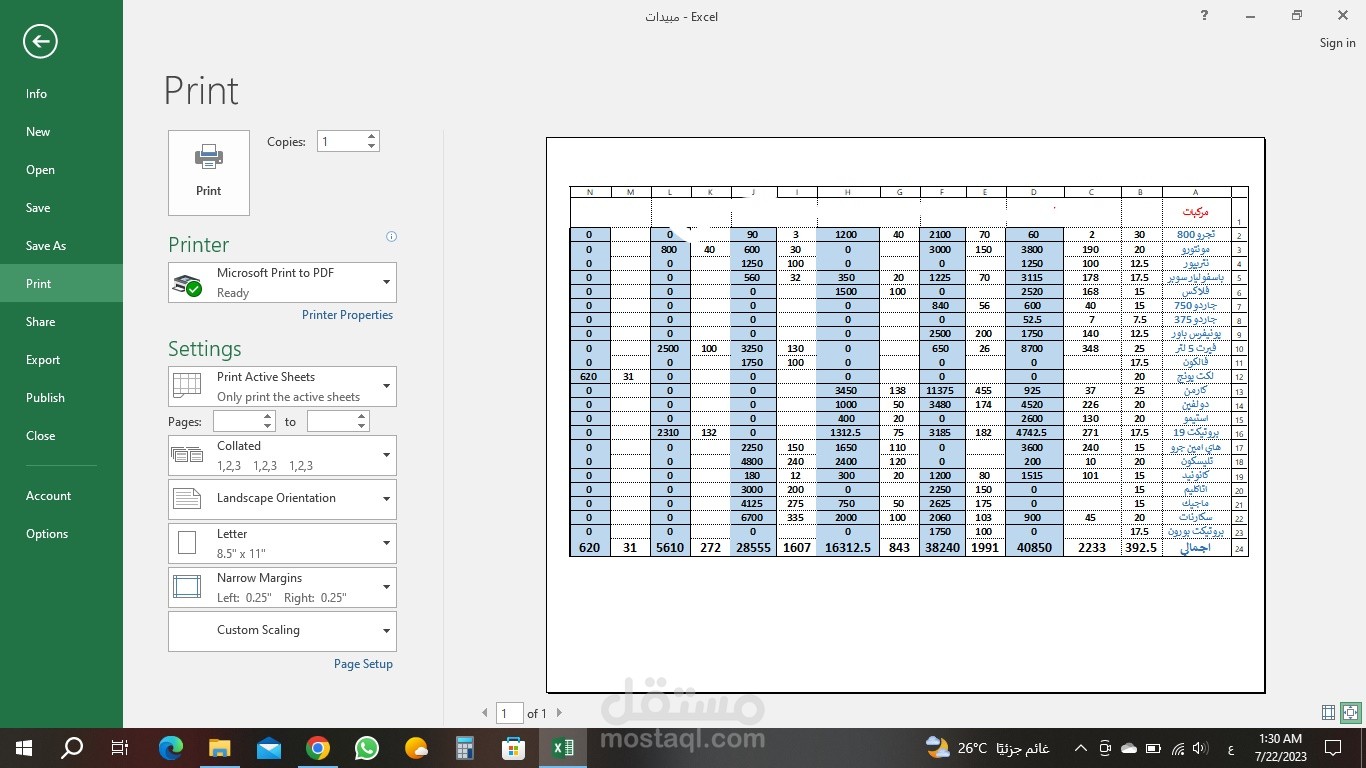
Task: Go to next preview page arrow
Action: pyautogui.click(x=559, y=713)
